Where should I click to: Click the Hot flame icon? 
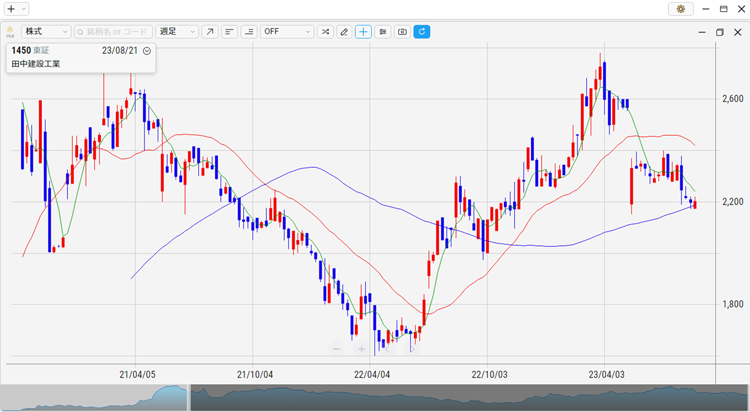10,31
